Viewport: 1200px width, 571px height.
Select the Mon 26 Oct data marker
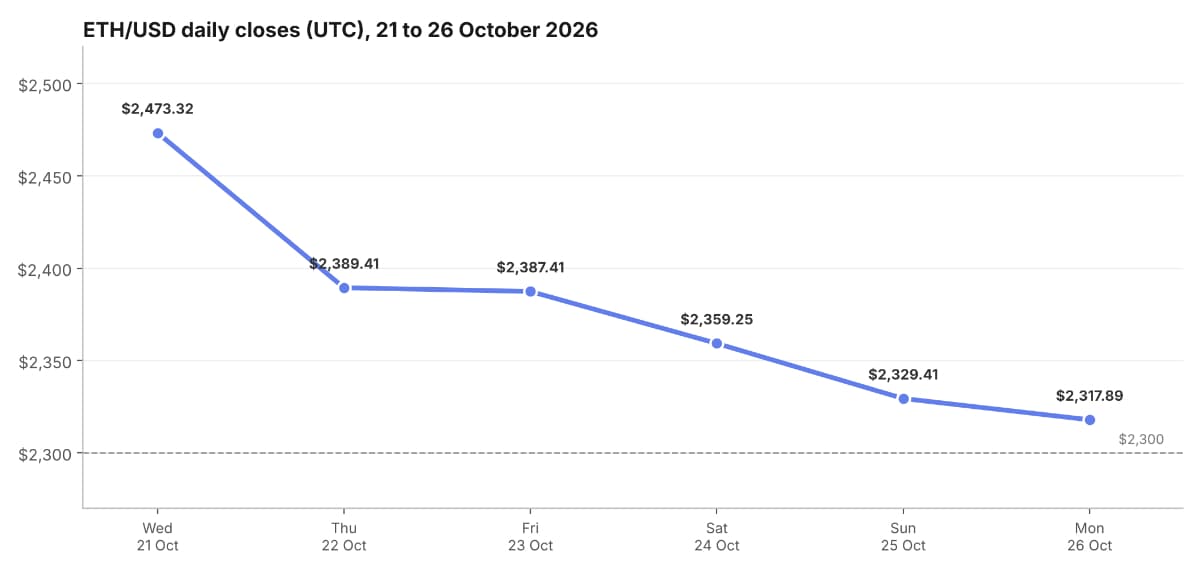pyautogui.click(x=1090, y=420)
